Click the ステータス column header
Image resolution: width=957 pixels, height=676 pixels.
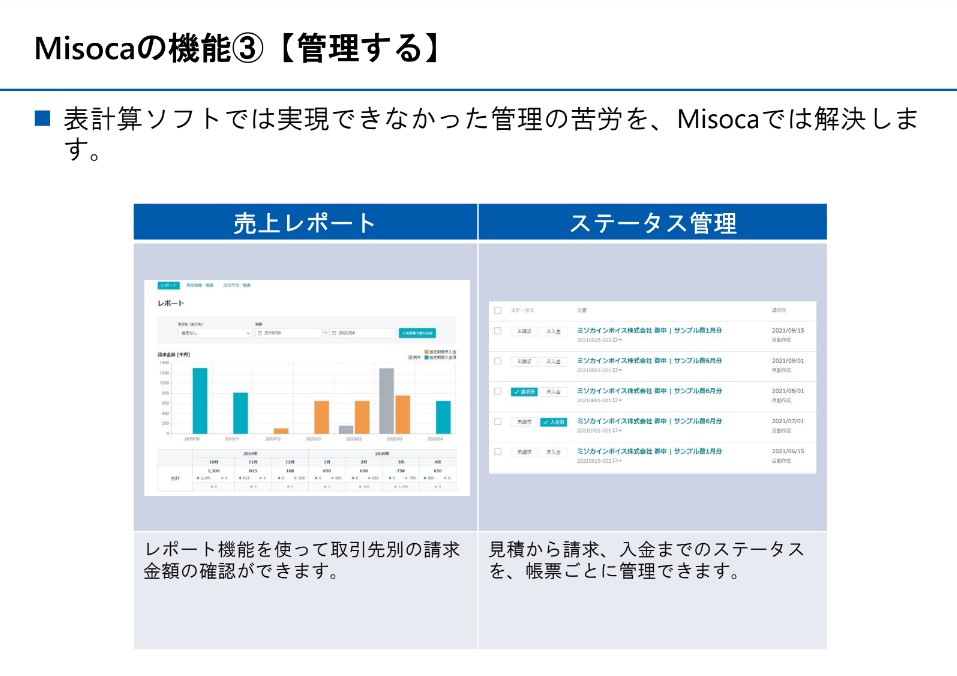522,311
